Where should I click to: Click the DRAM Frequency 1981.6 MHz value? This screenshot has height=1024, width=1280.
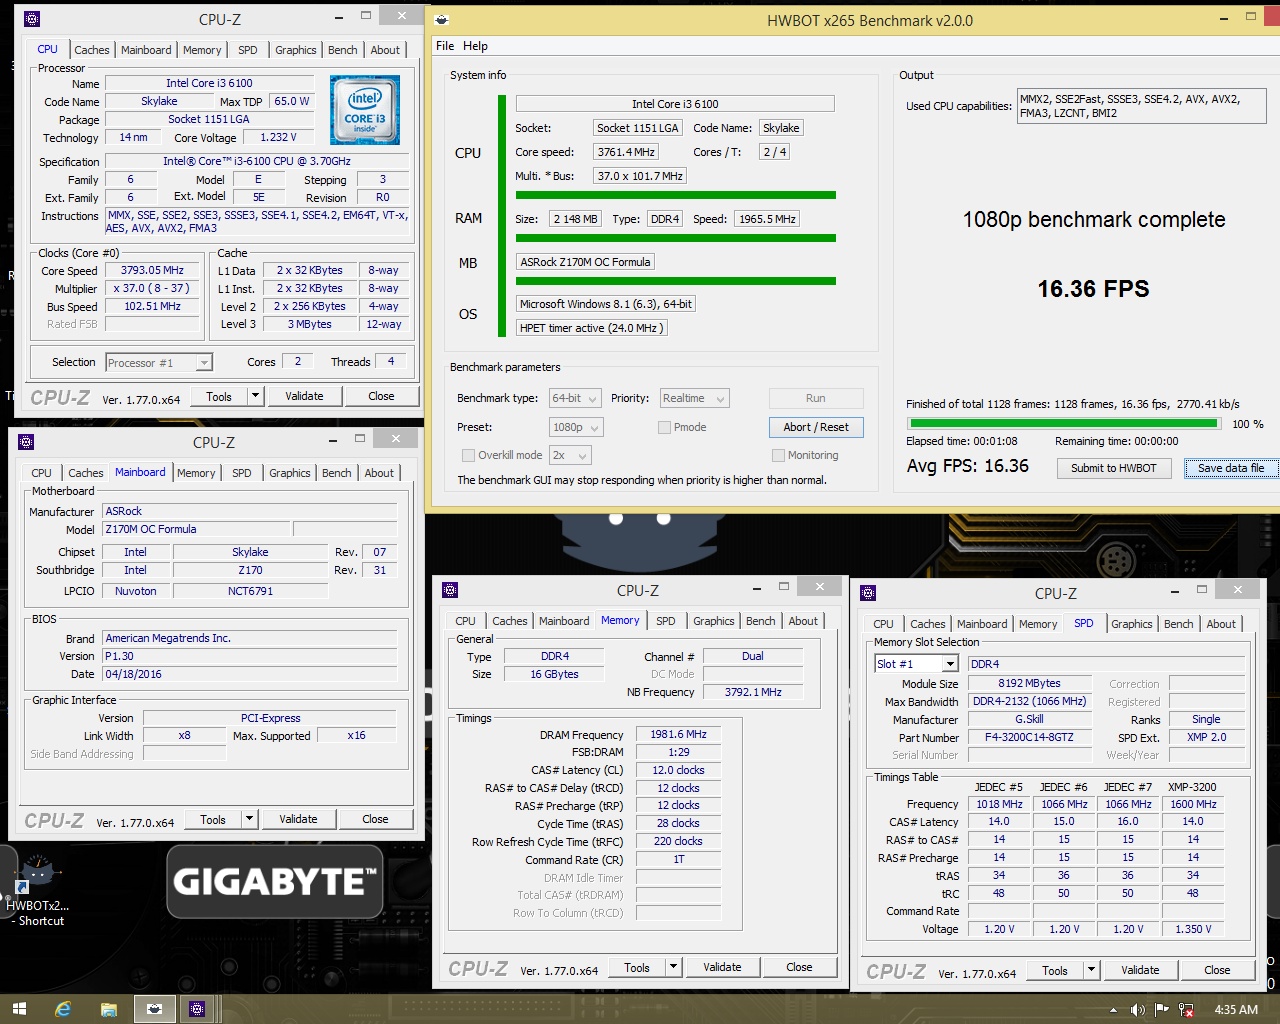[678, 734]
